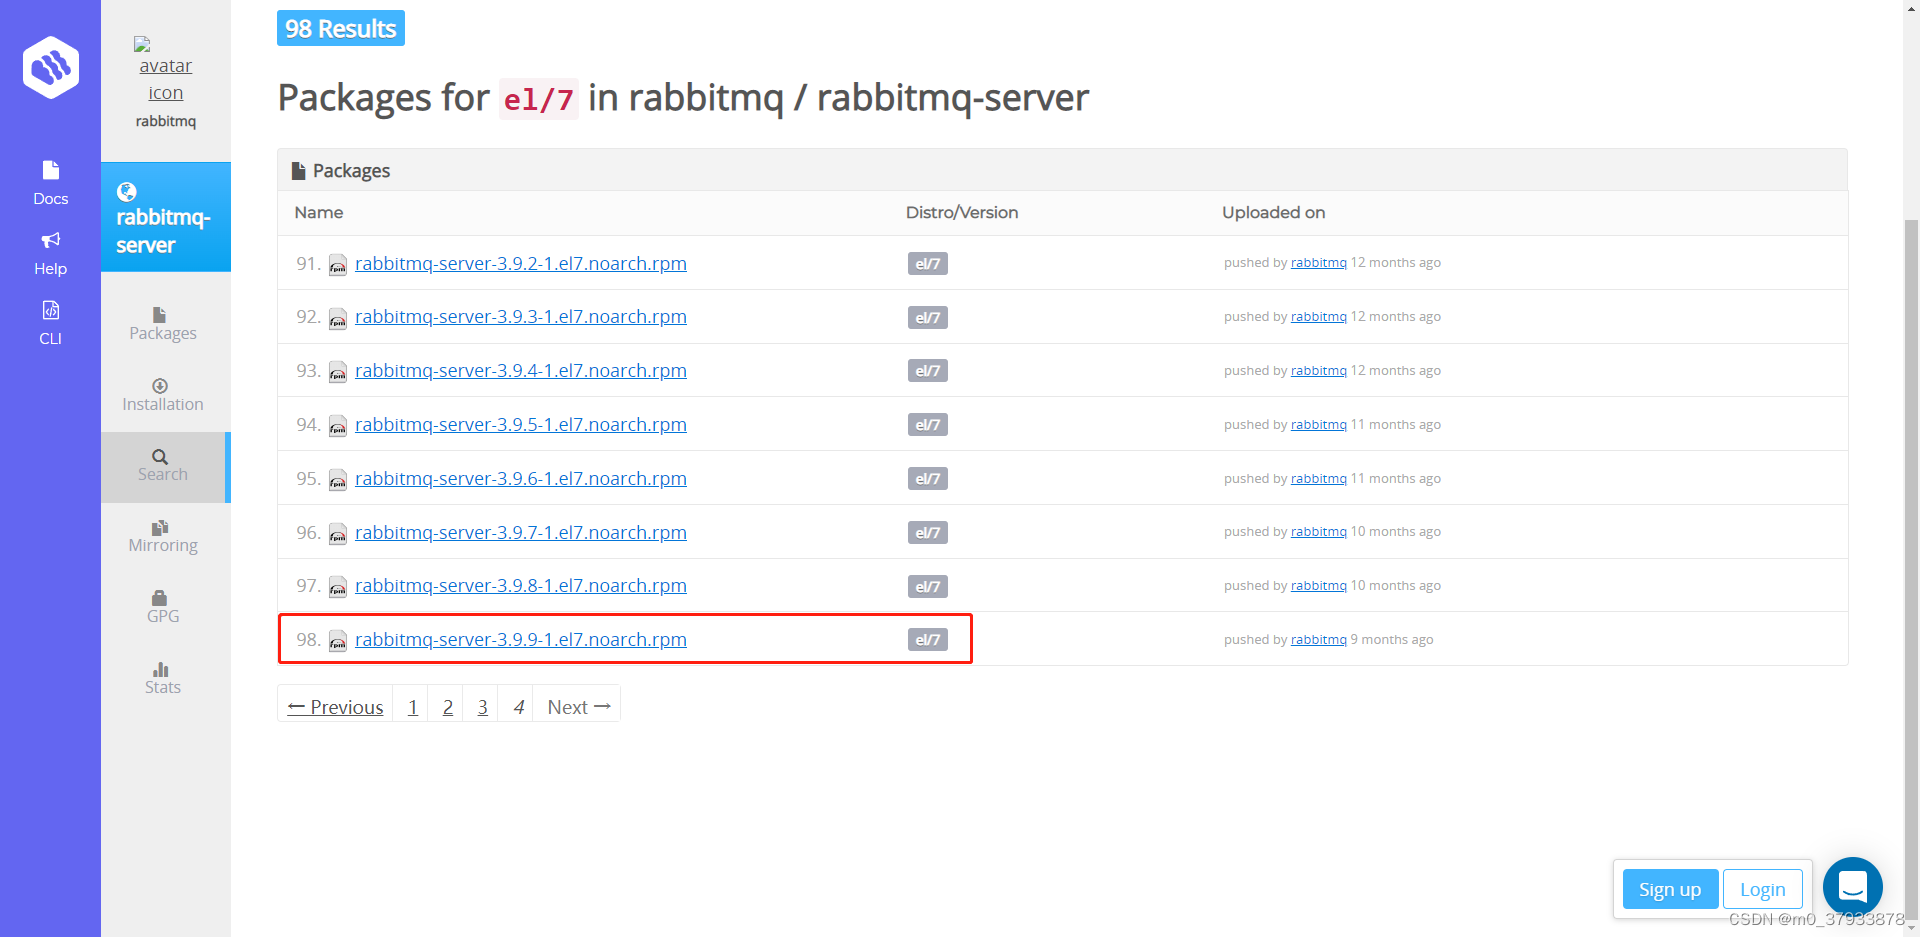Click rpm icon beside the 3.9.6 package
Viewport: 1920px width, 937px height.
tap(338, 480)
